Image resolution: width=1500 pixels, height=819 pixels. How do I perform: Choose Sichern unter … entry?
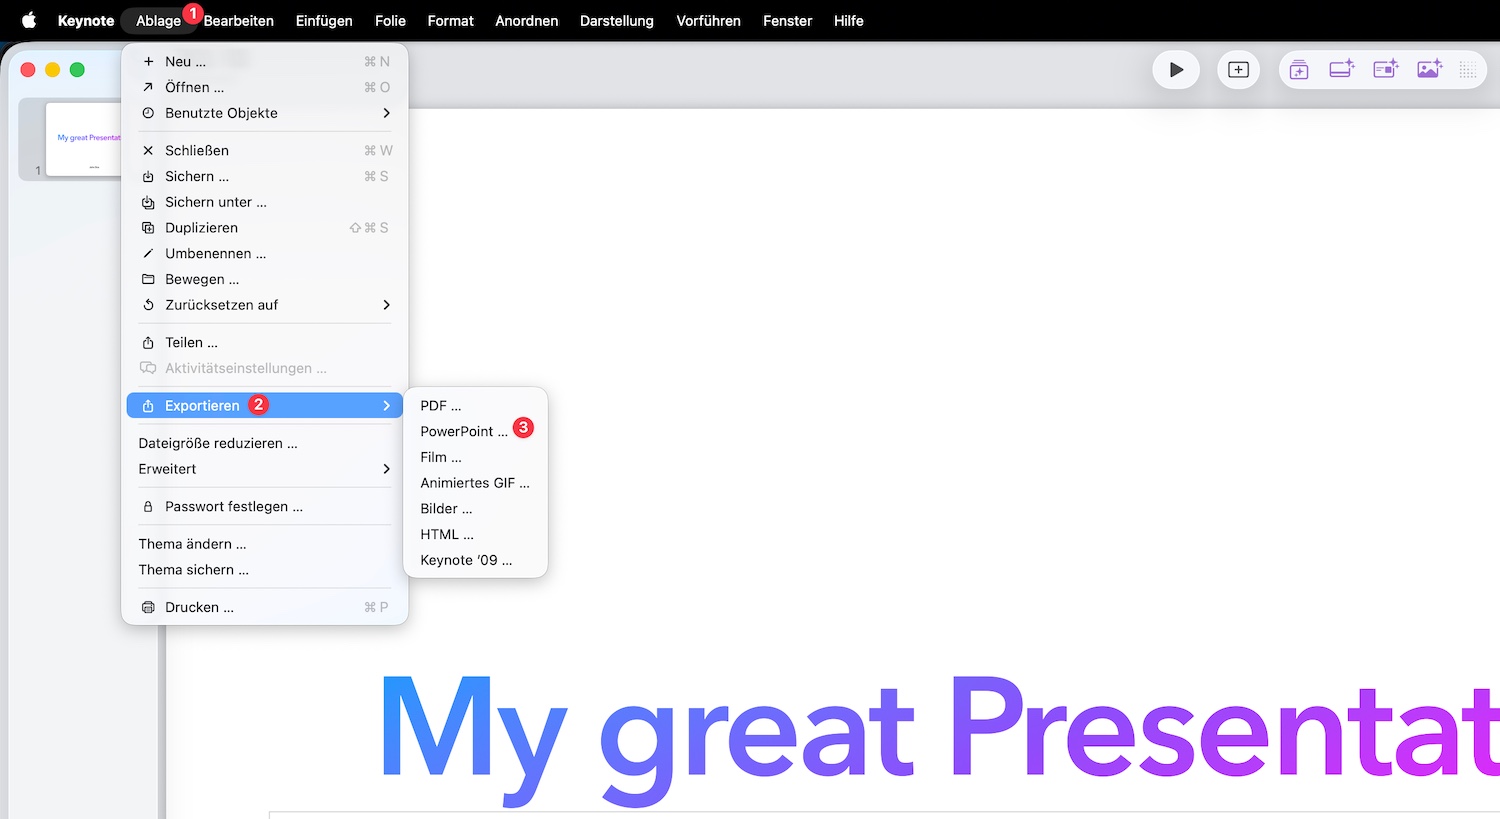coord(265,202)
